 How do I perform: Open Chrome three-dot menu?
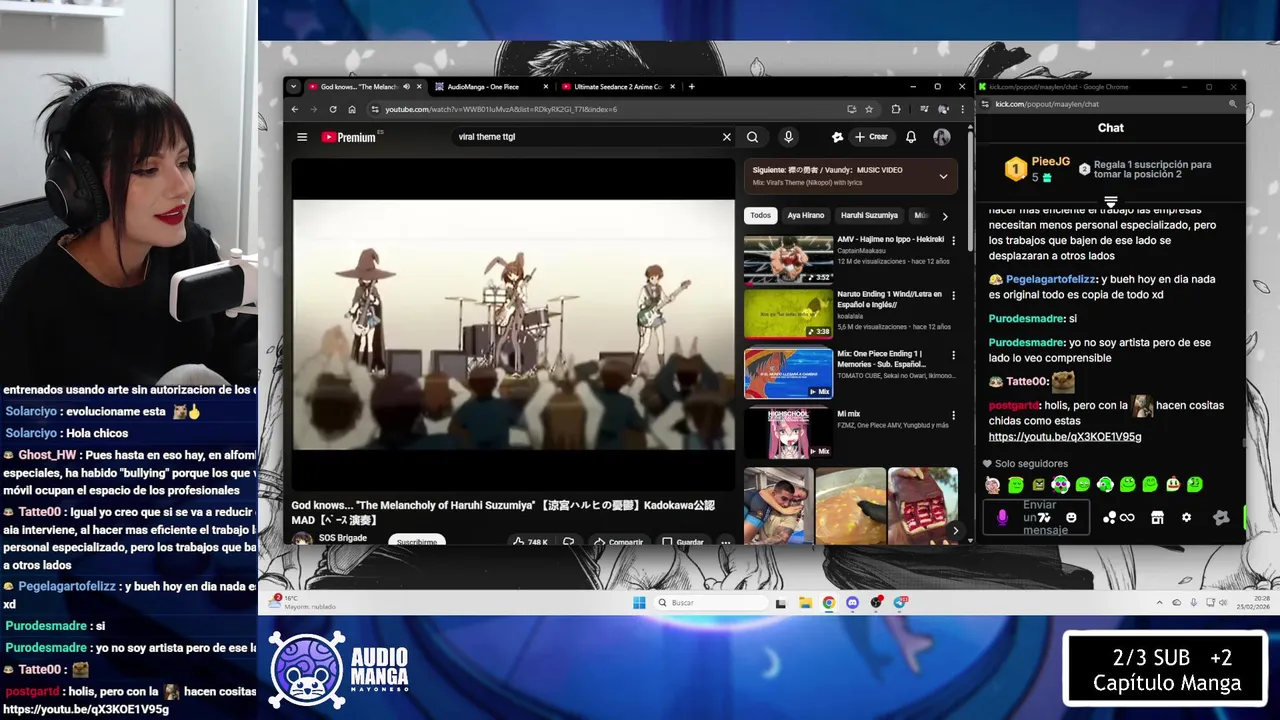pyautogui.click(x=962, y=109)
